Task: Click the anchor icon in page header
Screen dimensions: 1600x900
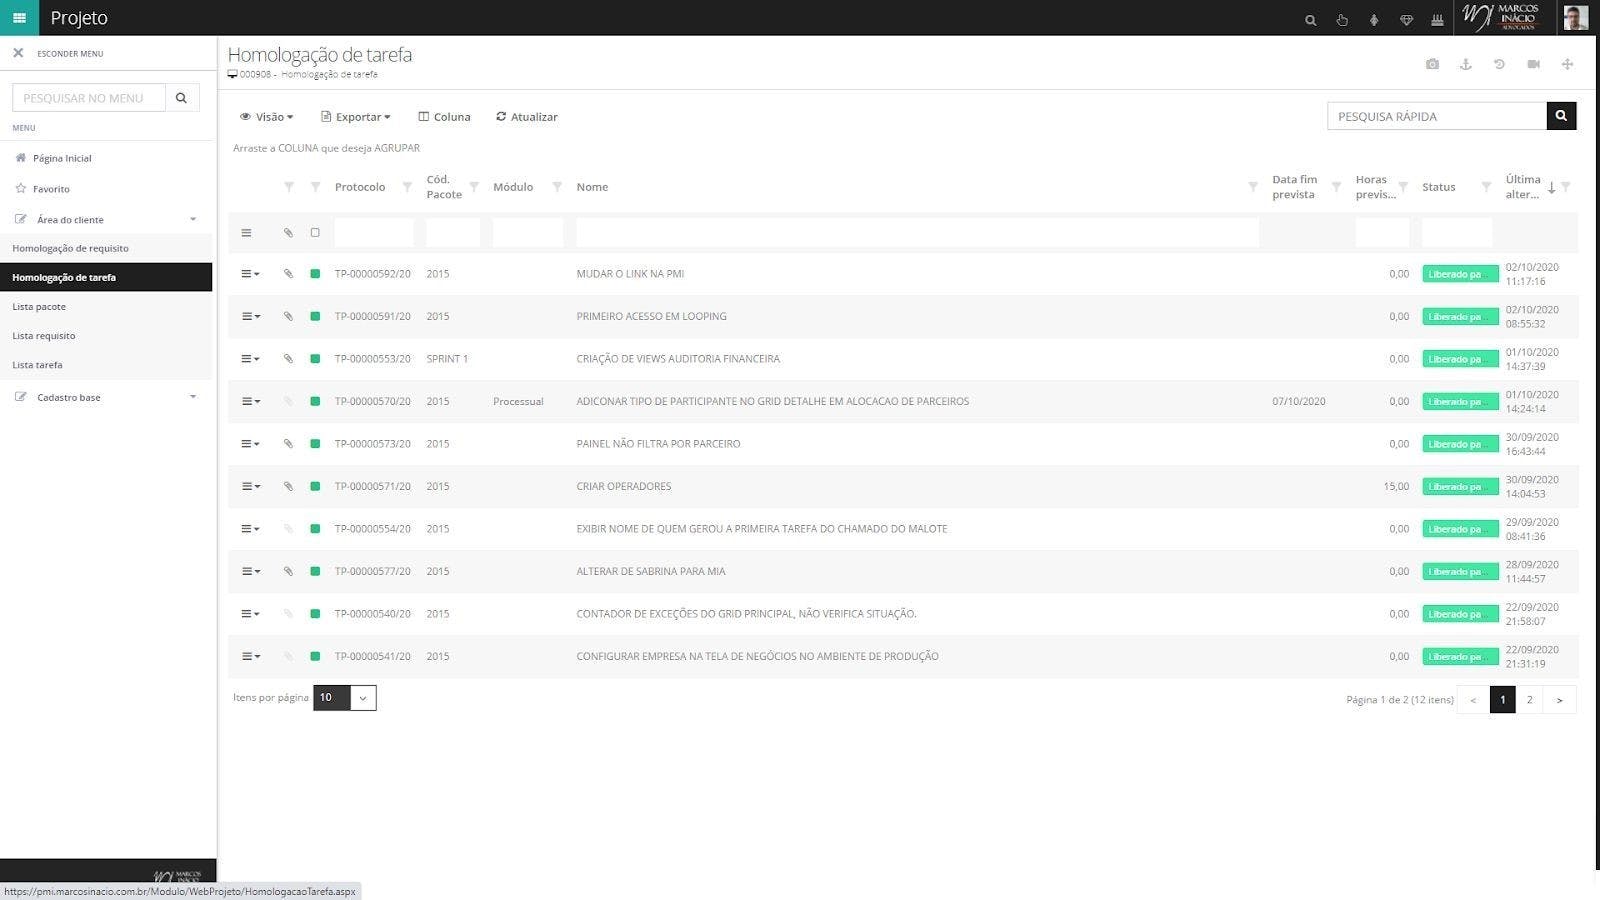Action: pos(1465,64)
